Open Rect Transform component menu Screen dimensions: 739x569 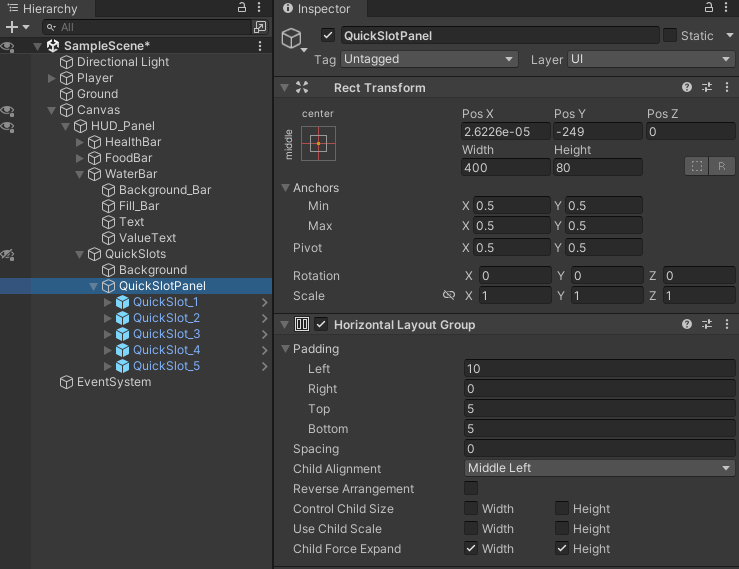point(727,87)
